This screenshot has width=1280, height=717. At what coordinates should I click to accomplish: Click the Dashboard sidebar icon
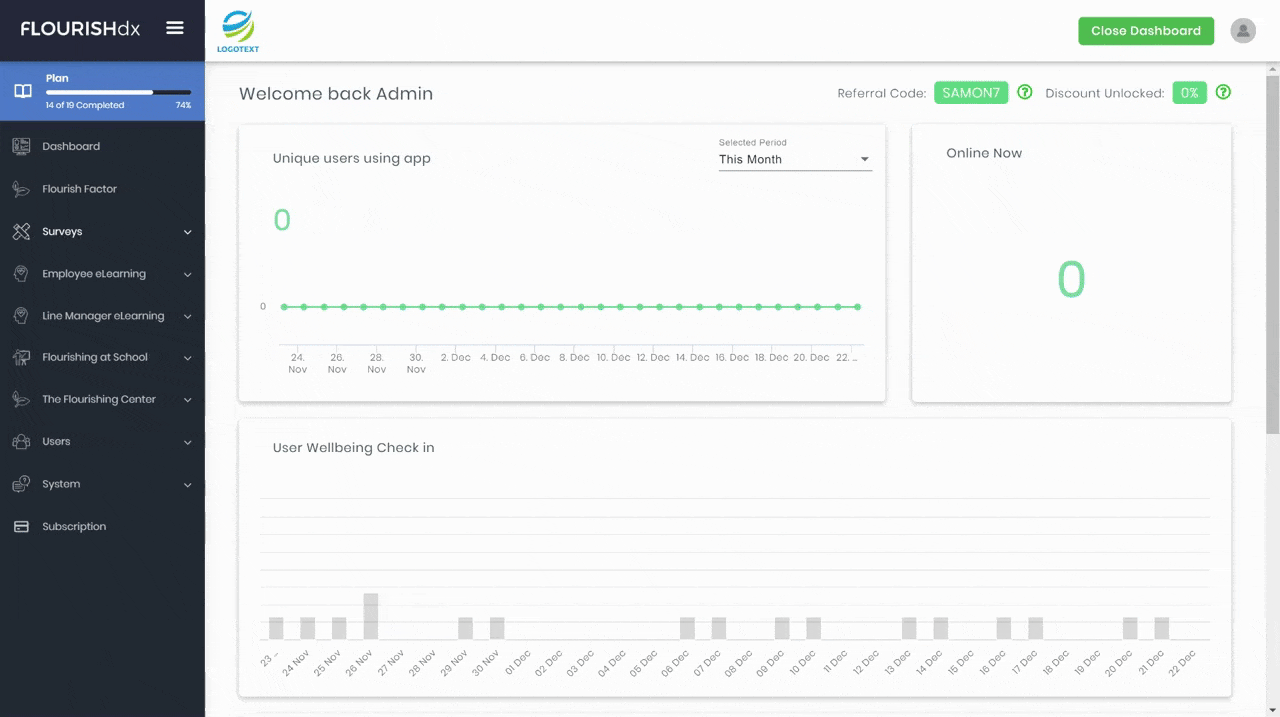click(21, 146)
